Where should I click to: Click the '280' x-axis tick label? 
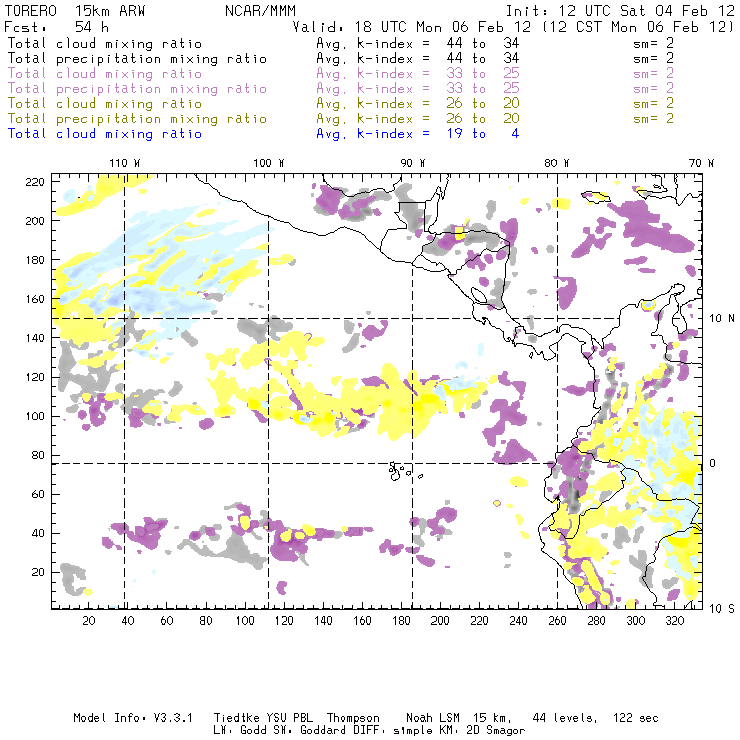click(597, 621)
